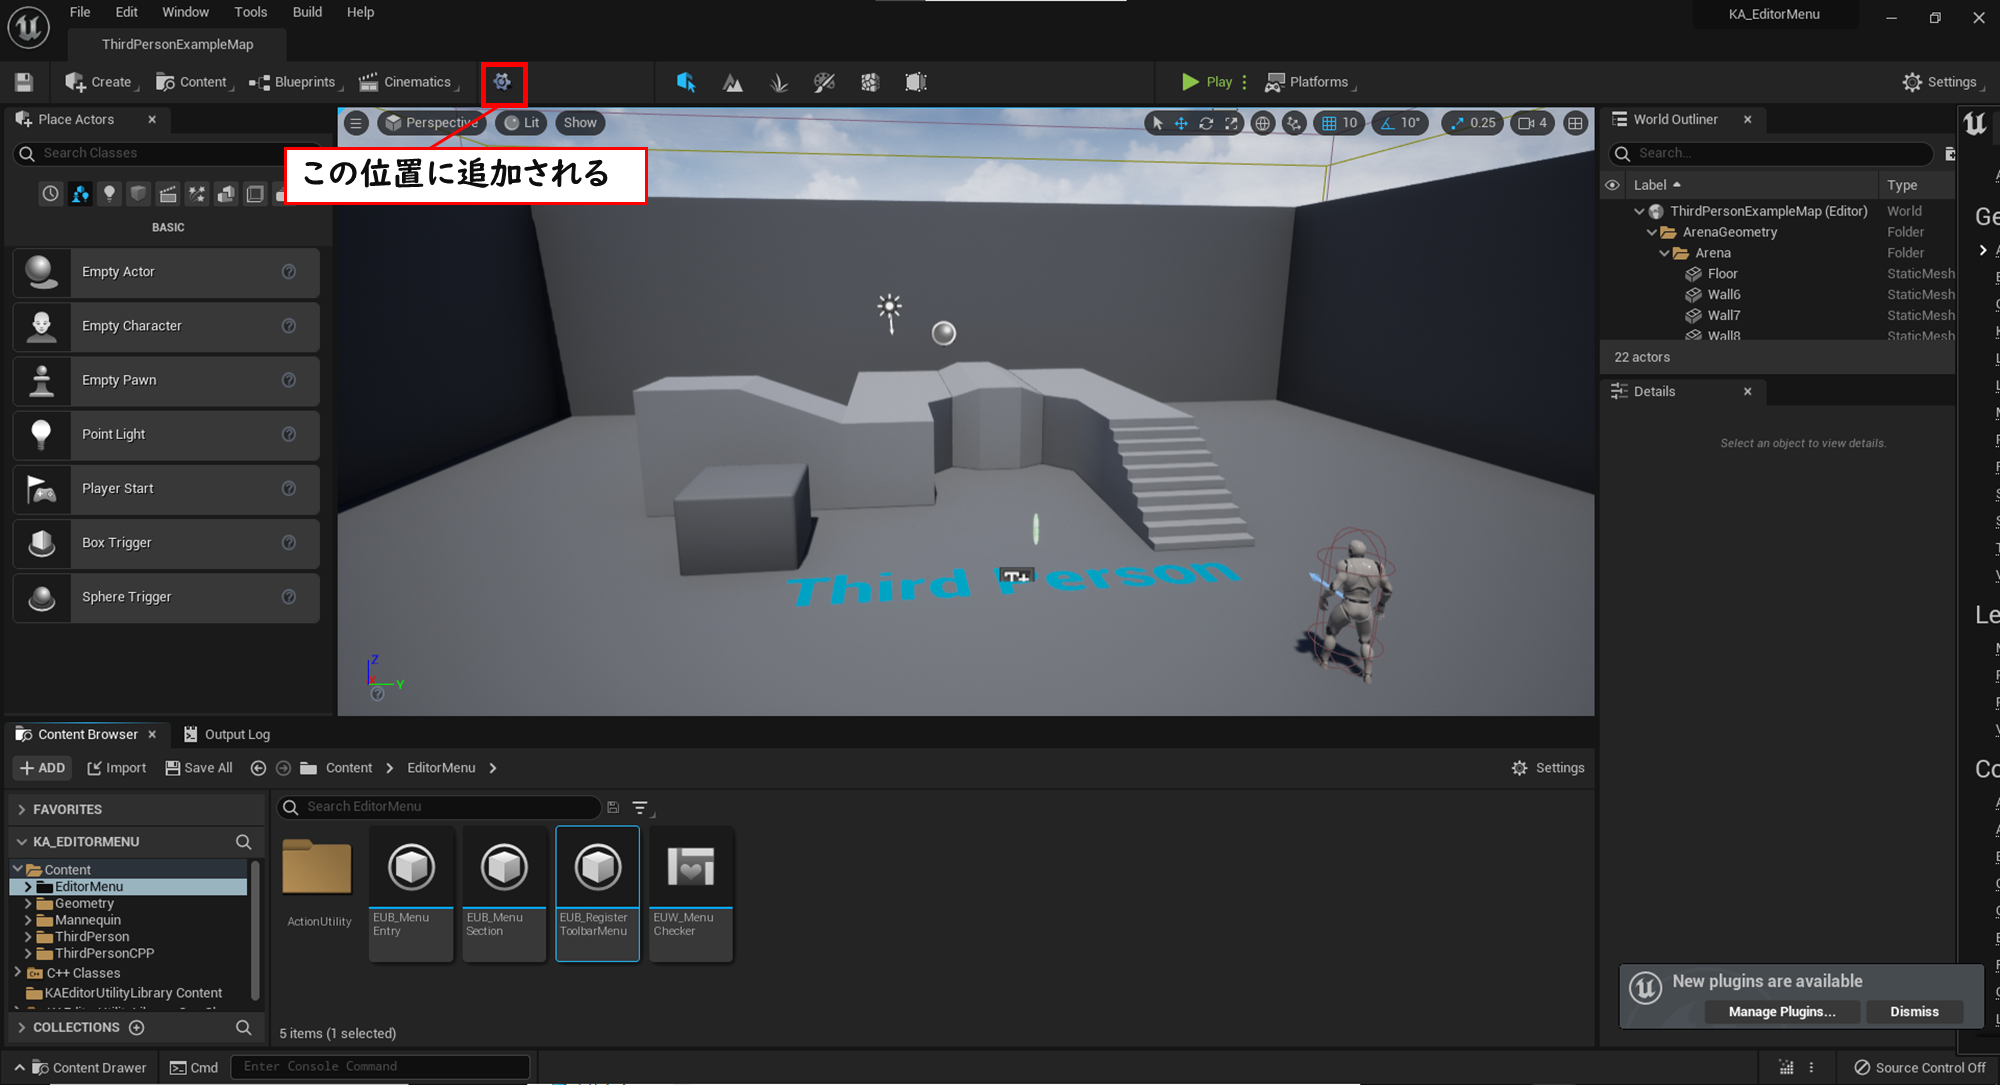The image size is (2000, 1085).
Task: Show Recently Placed actors category
Action: click(51, 194)
